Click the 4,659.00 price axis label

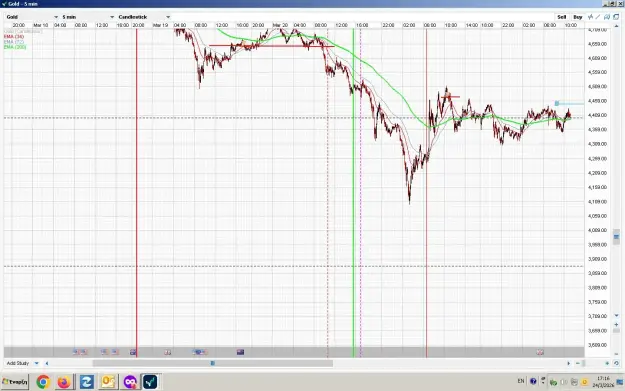tap(597, 44)
